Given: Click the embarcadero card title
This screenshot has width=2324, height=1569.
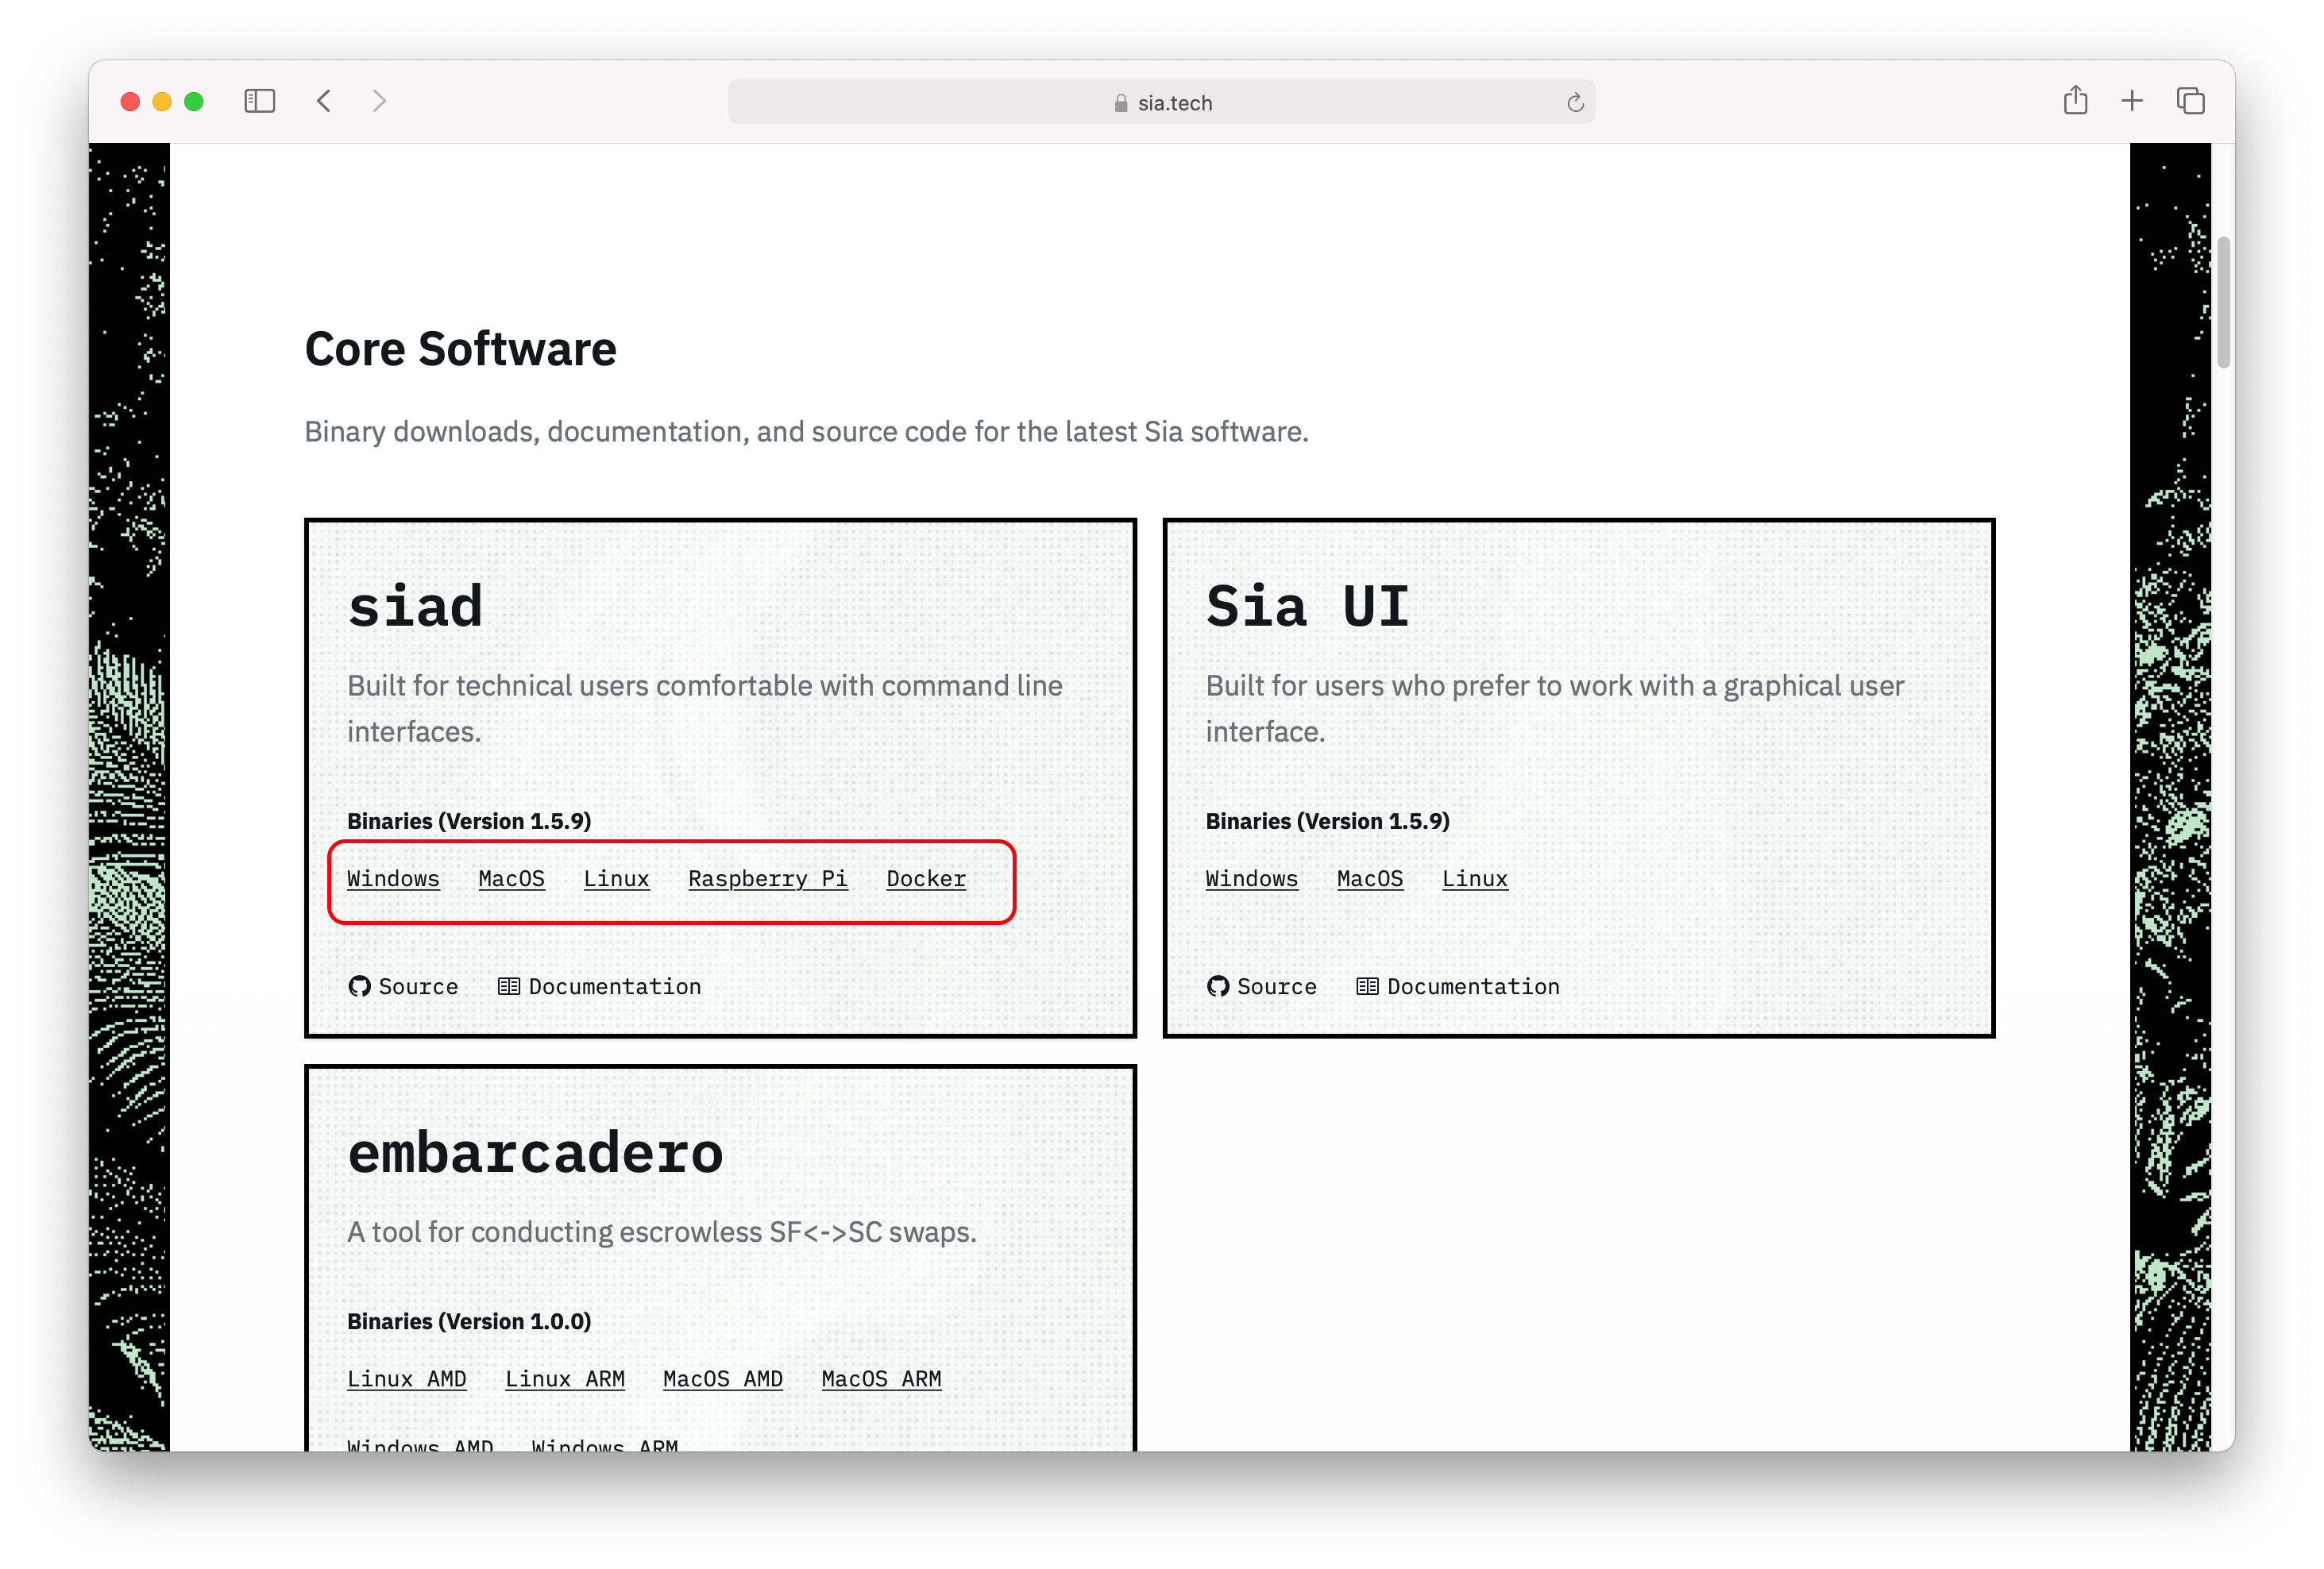Looking at the screenshot, I should coord(535,1152).
